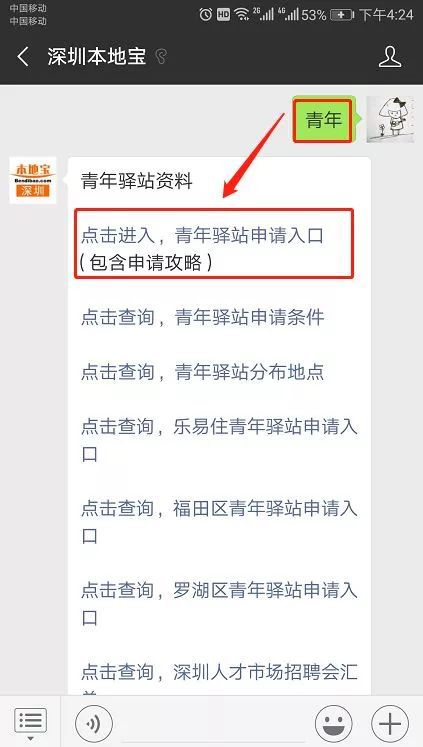Tap the 青年驿站资料 heading text
The height and width of the screenshot is (747, 423).
pyautogui.click(x=137, y=181)
